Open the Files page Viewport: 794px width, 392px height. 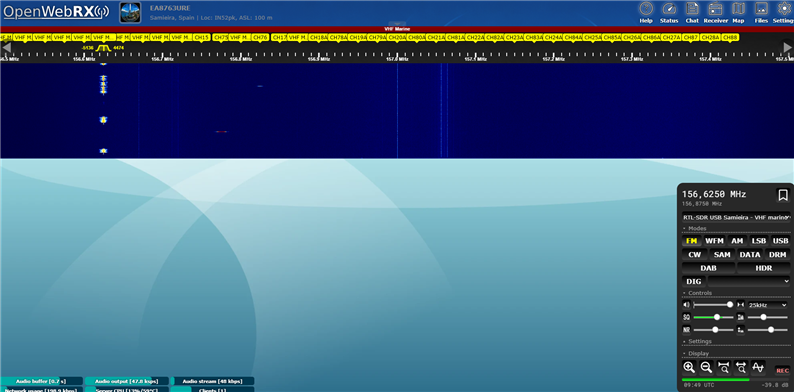tap(761, 12)
